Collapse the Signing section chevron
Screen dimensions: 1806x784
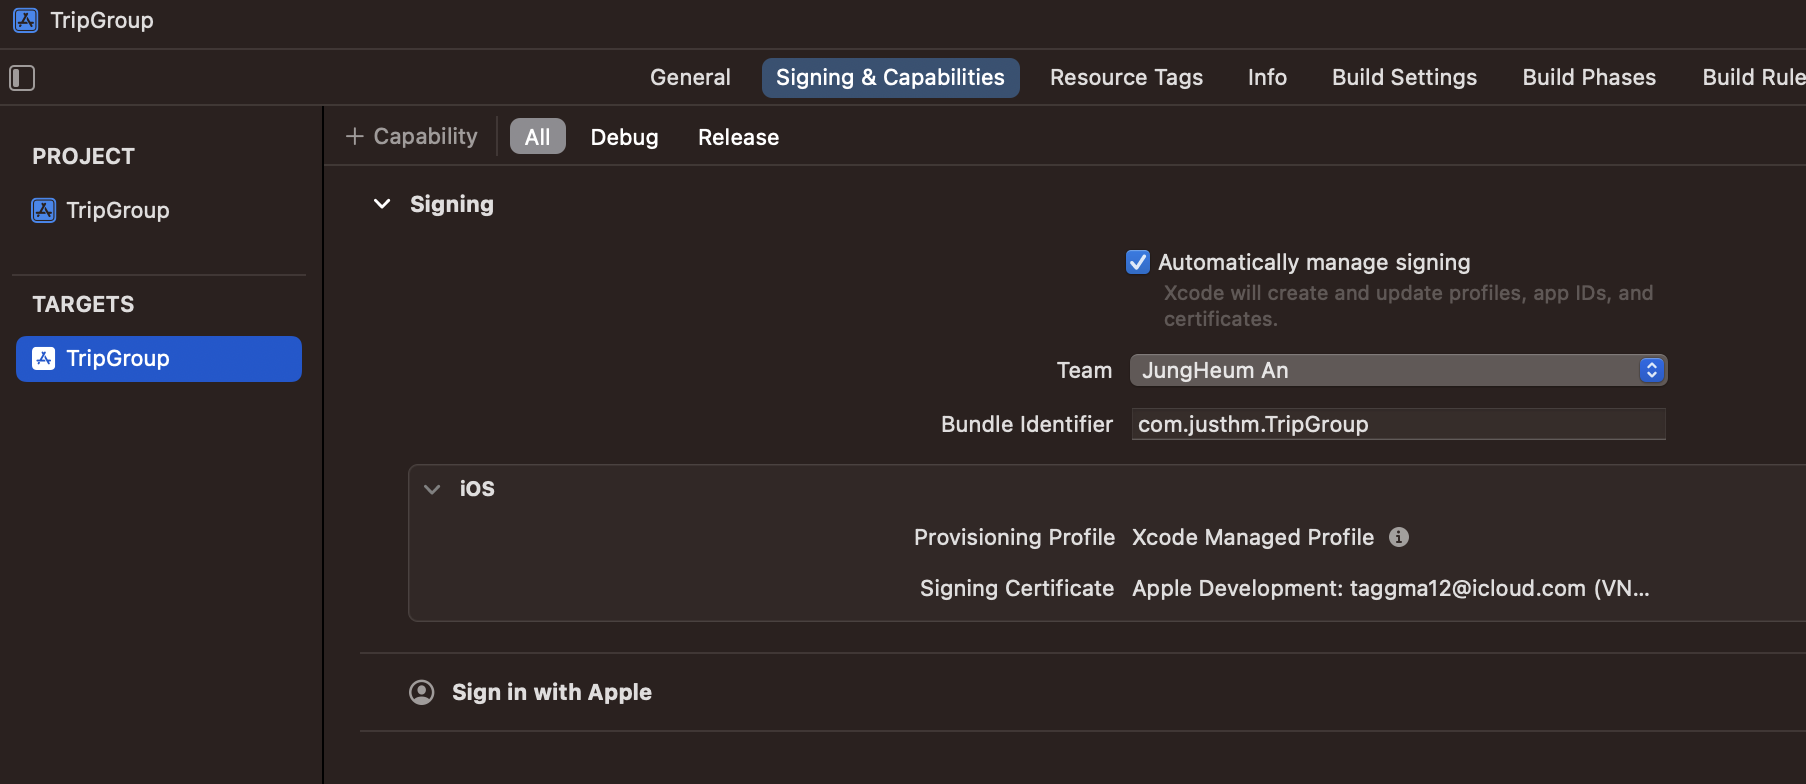[x=382, y=204]
